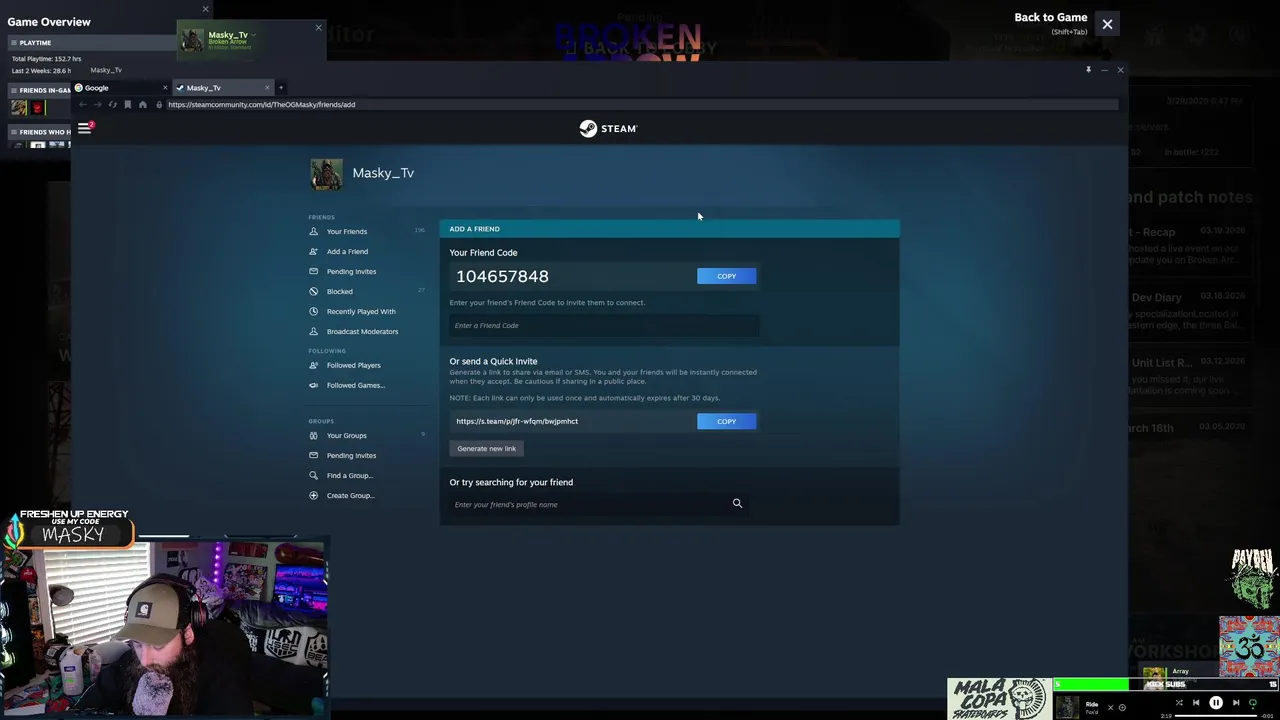Viewport: 1280px width, 720px height.
Task: Select Add a Friend in sidebar
Action: click(x=347, y=251)
